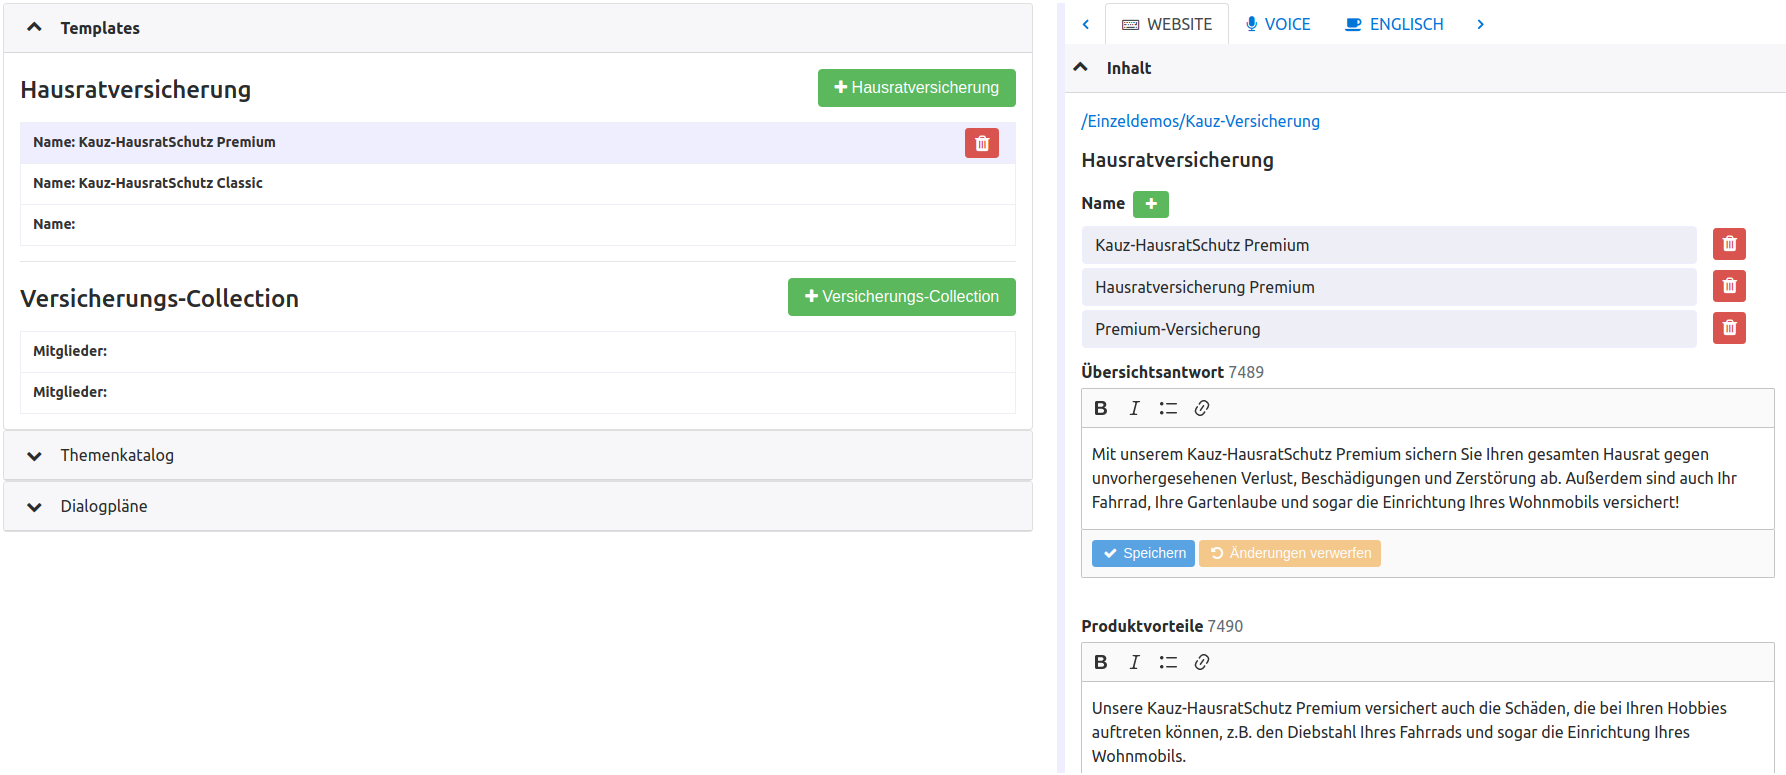1786x775 pixels.
Task: Discard changes with Änderungen verwerfen
Action: [1290, 553]
